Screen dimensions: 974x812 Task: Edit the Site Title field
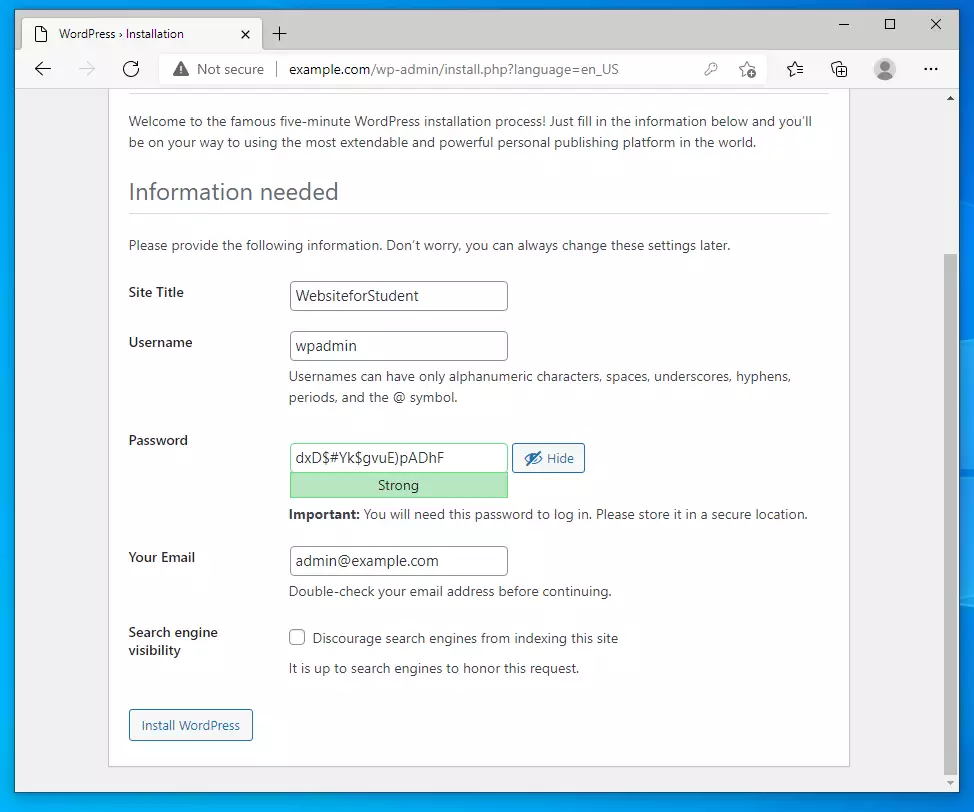tap(398, 296)
